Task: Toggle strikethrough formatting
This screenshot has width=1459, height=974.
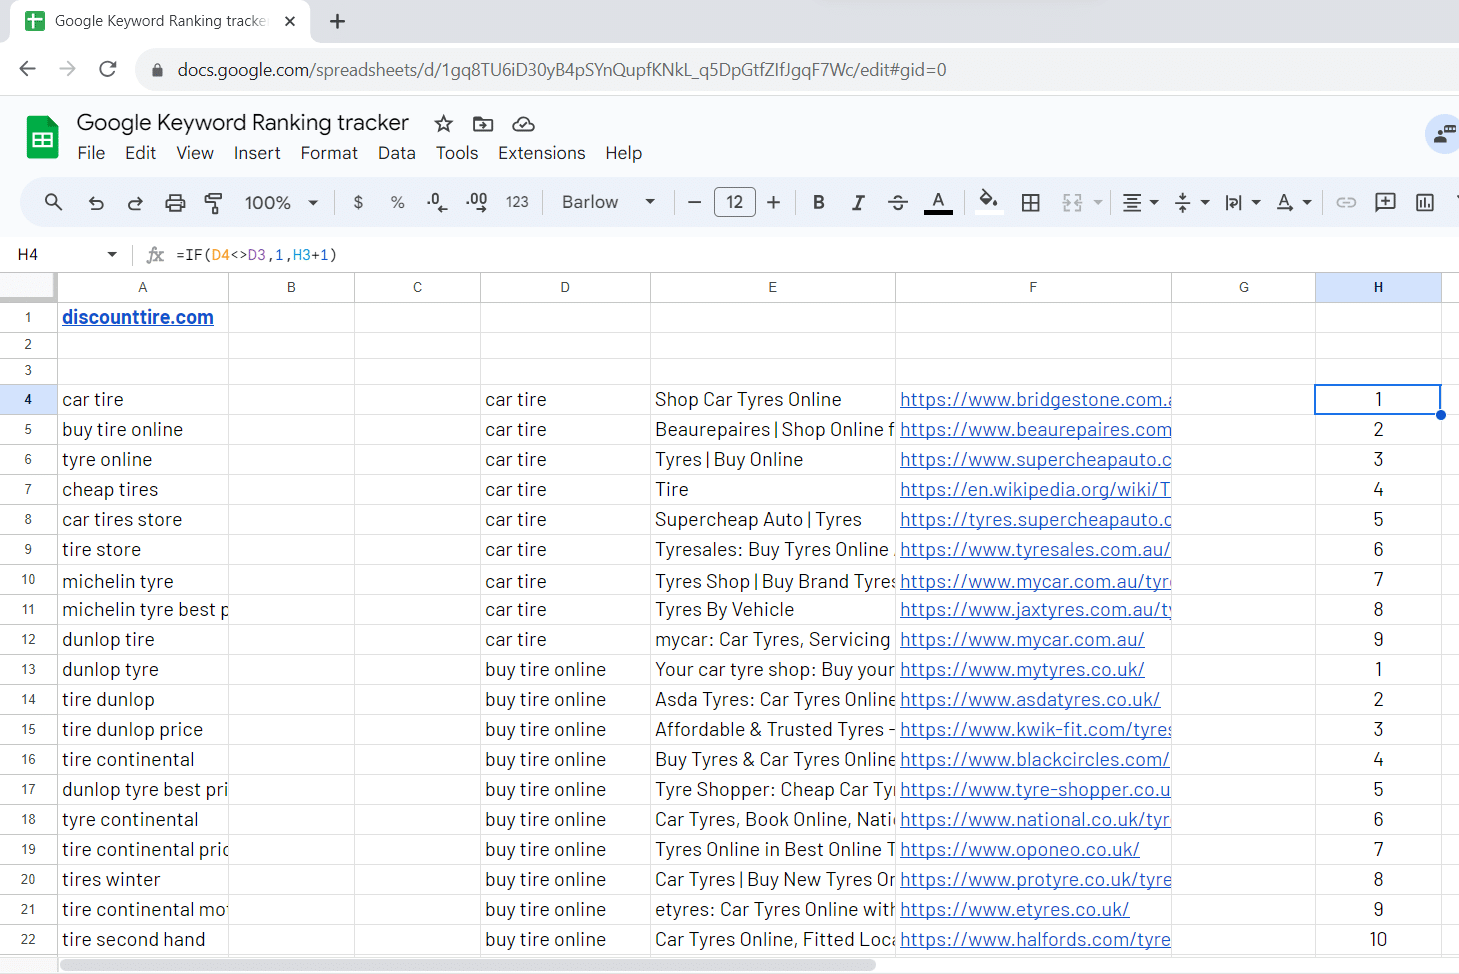Action: (897, 203)
